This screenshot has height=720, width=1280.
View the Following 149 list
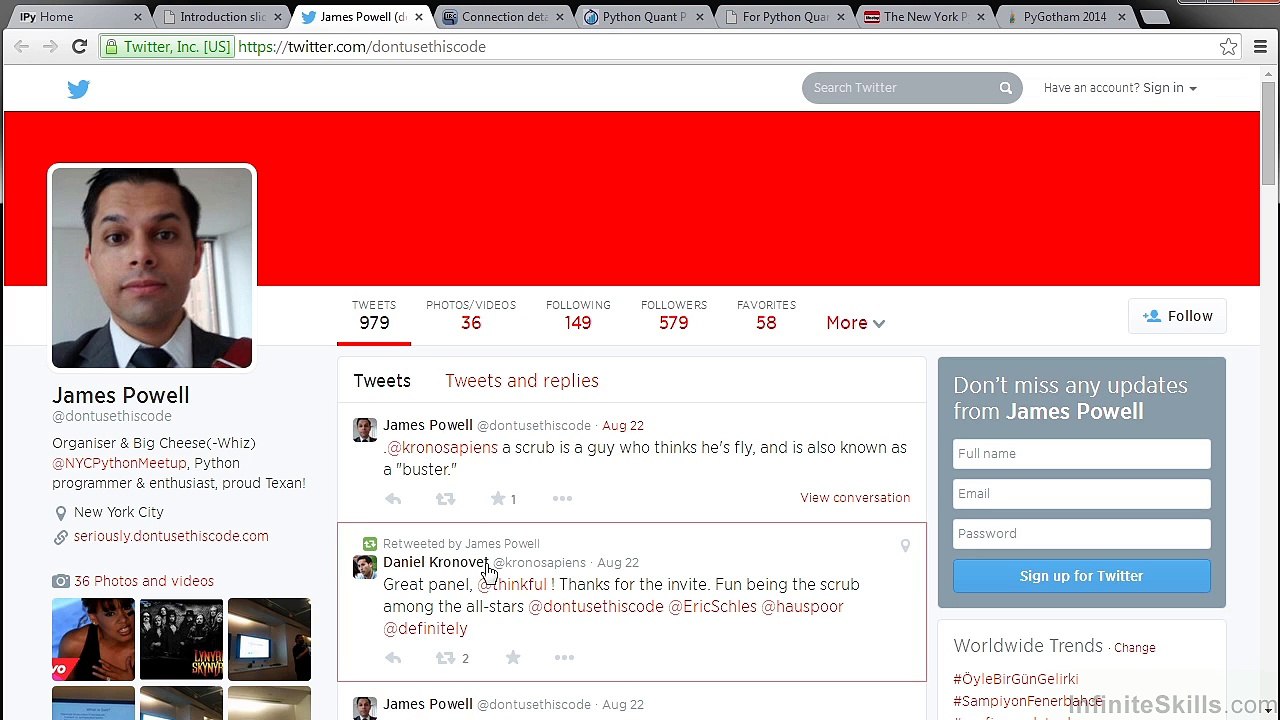578,315
